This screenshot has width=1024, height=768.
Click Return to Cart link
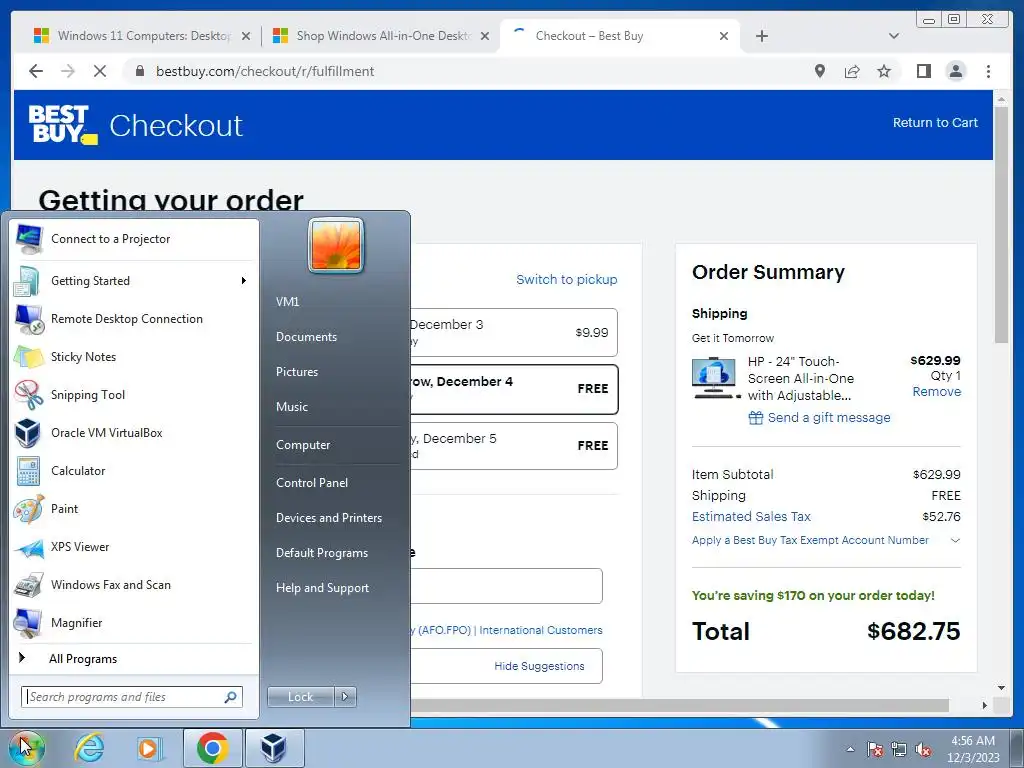(935, 123)
